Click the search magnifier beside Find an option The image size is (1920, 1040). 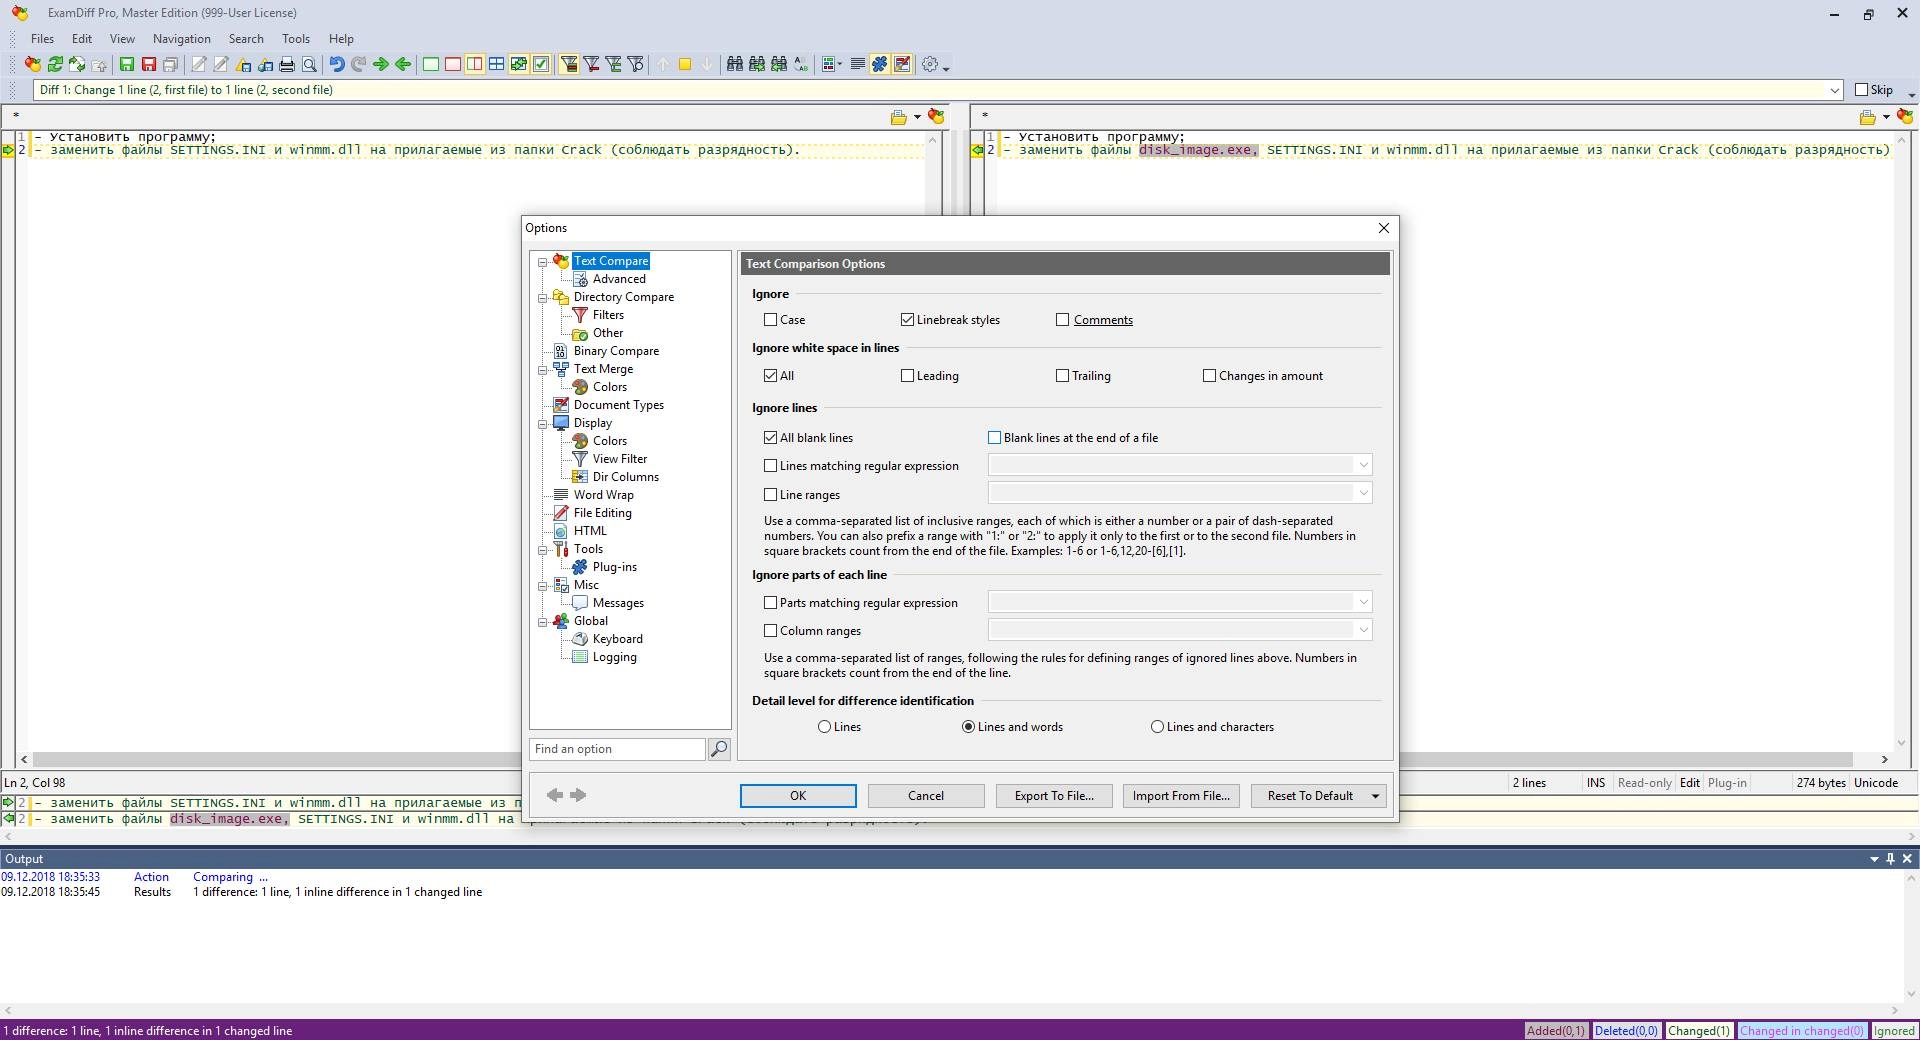pos(719,749)
